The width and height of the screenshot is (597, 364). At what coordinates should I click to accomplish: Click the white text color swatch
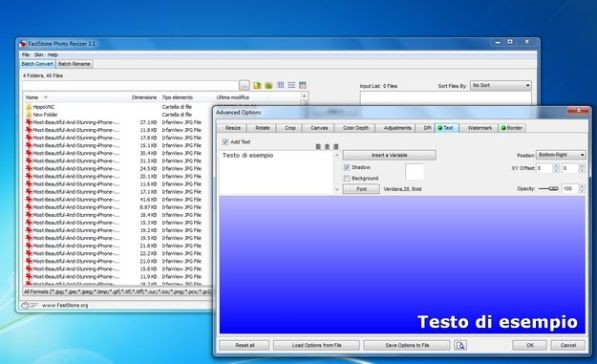tap(415, 172)
